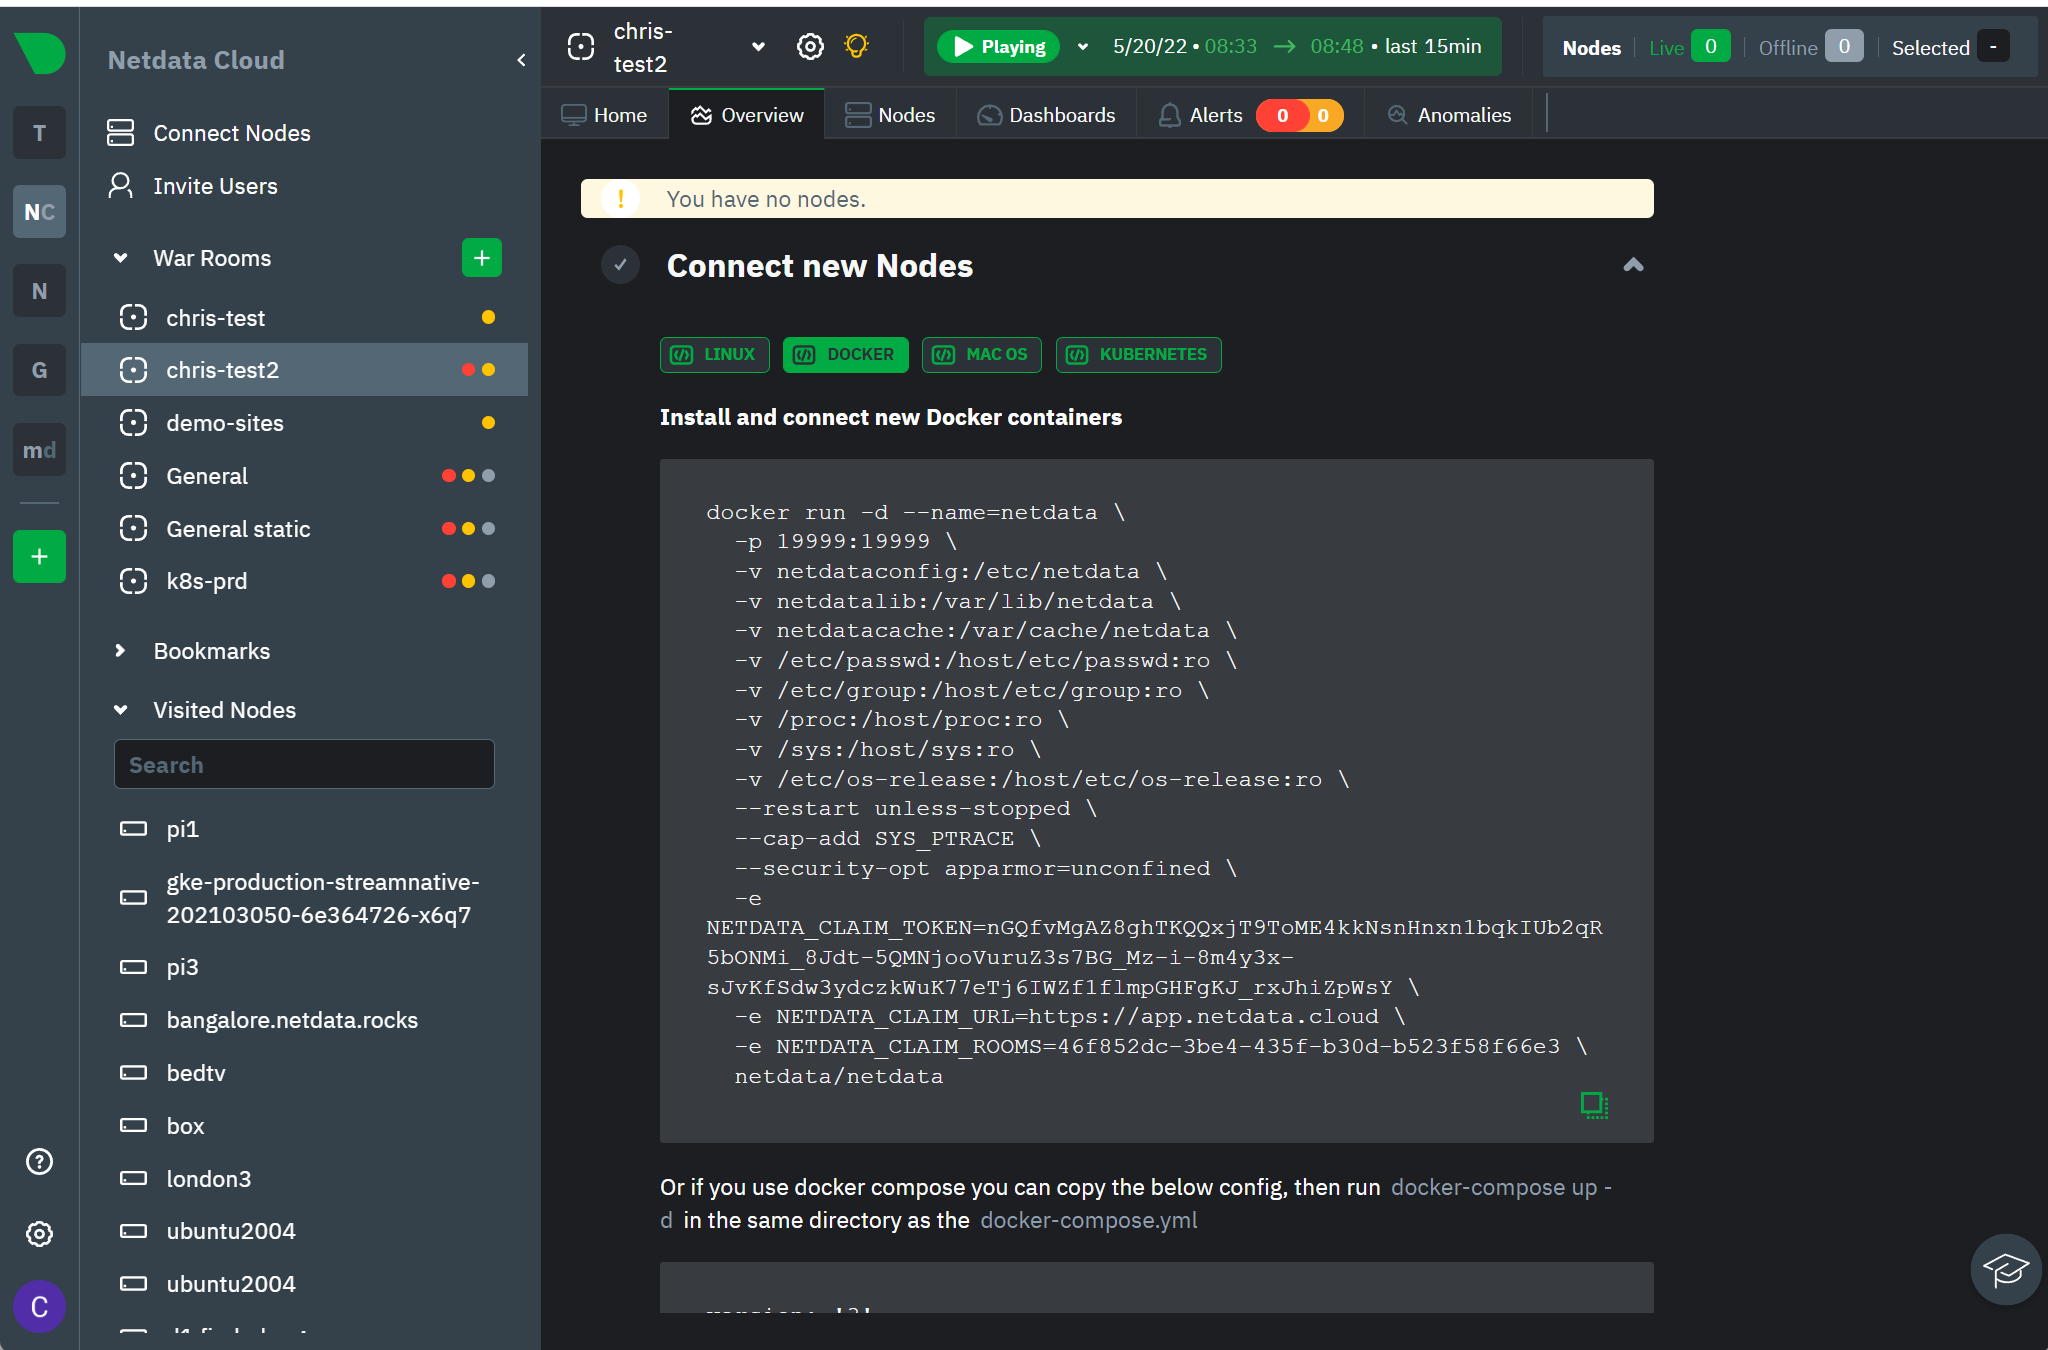
Task: Select the MAC OS install option
Action: click(981, 355)
